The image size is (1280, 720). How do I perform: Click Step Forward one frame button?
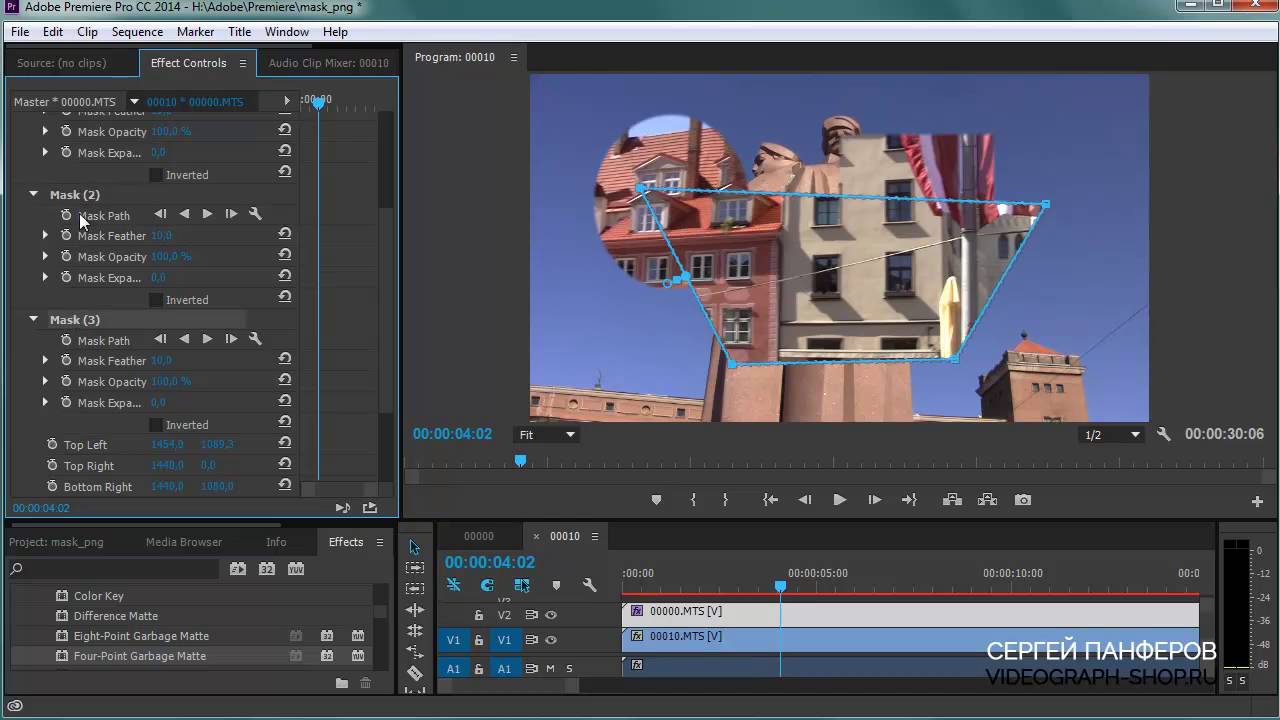[874, 500]
